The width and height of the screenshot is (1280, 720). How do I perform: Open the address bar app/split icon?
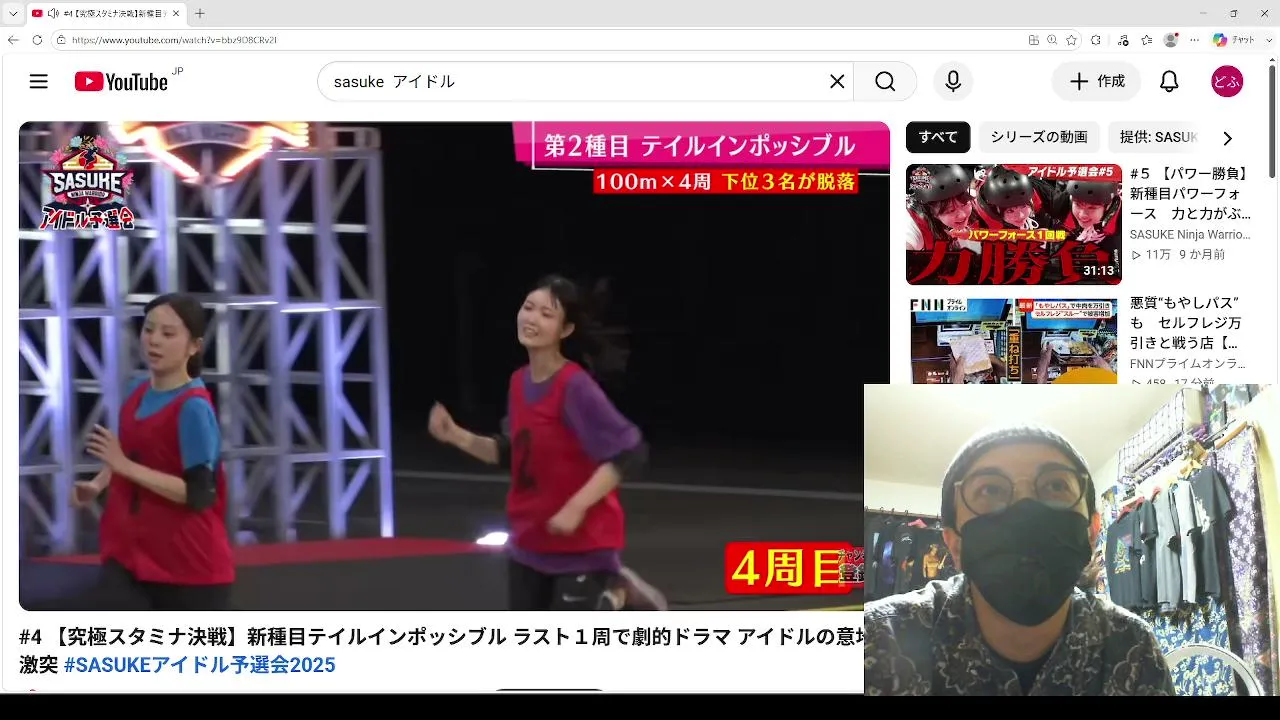(1034, 40)
